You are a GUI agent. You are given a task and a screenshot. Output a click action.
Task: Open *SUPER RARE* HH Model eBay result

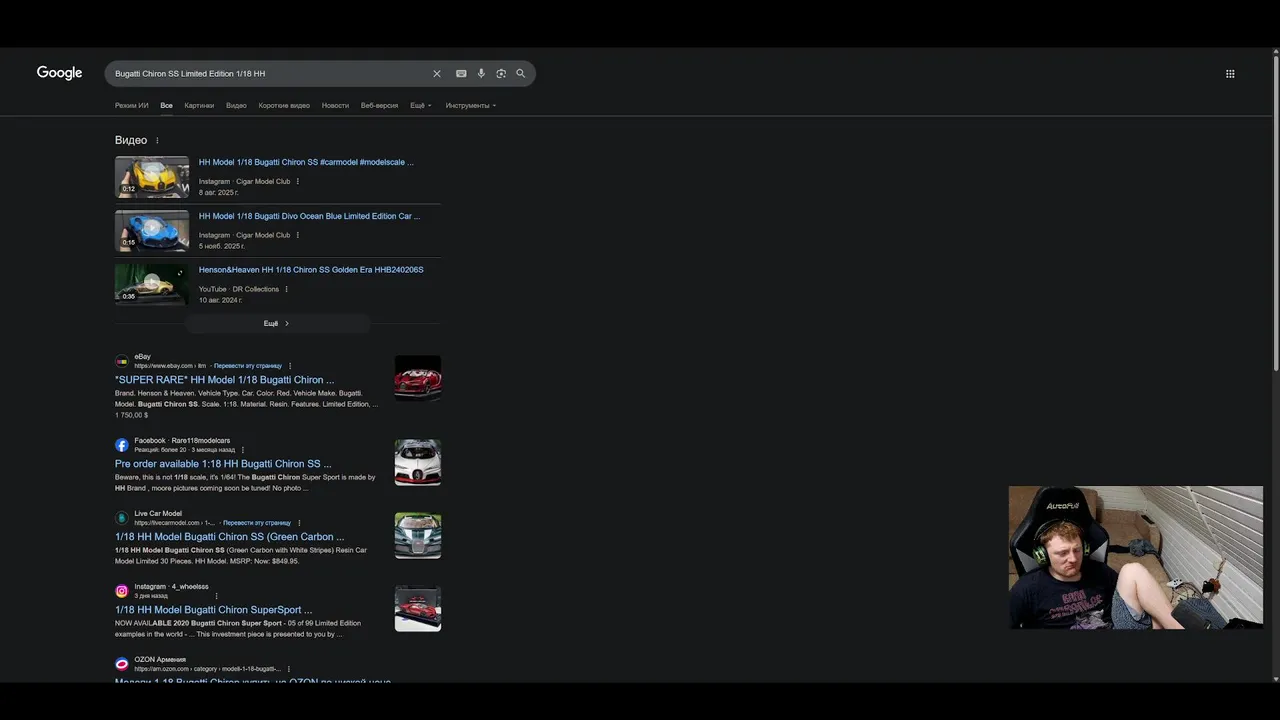tap(225, 380)
